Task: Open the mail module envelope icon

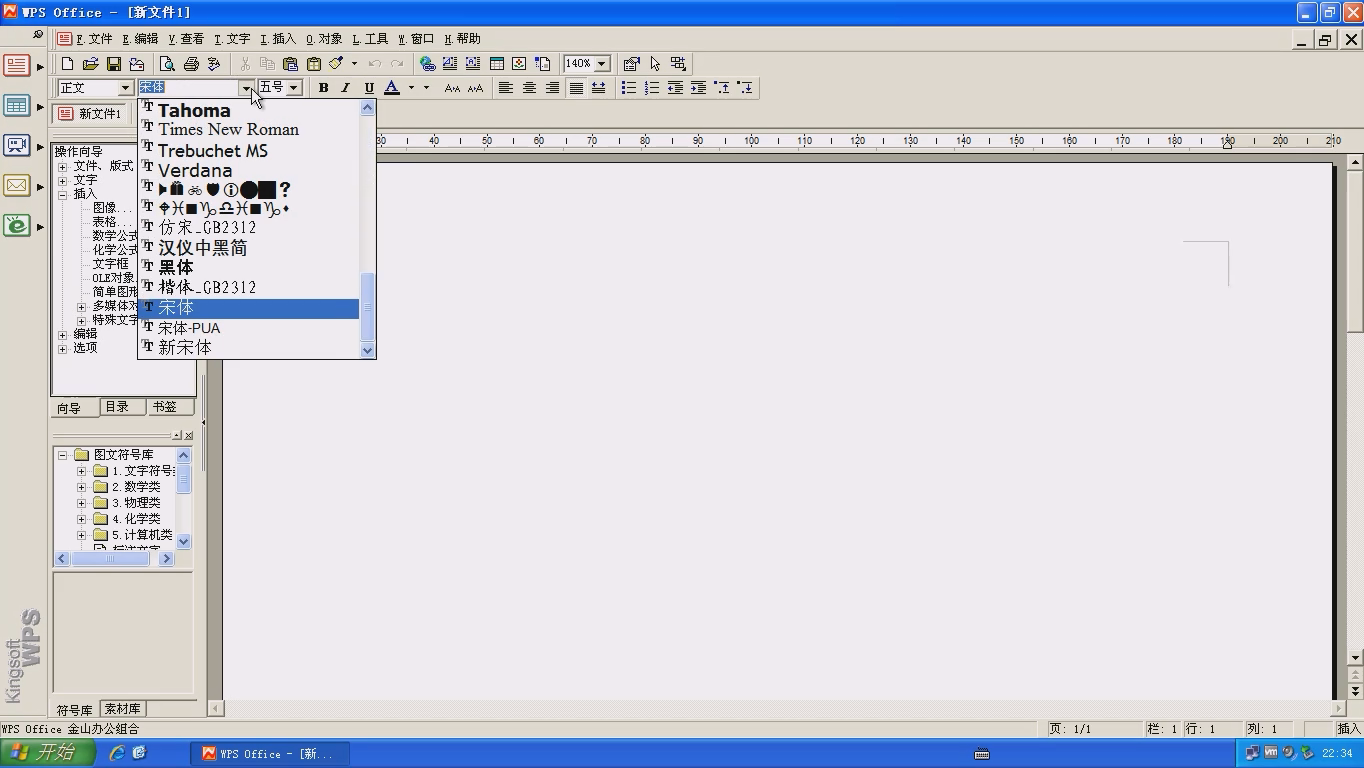Action: 16,185
